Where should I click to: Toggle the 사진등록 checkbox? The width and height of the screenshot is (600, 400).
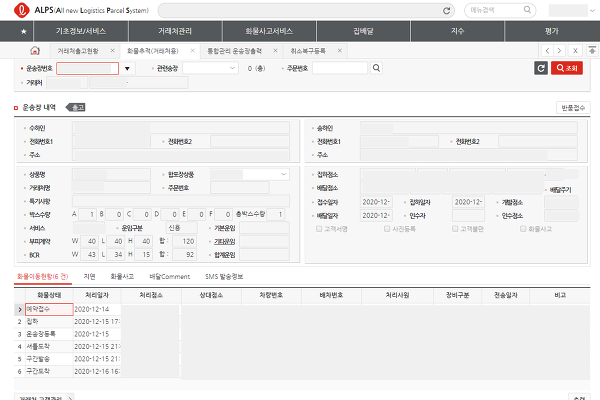pyautogui.click(x=387, y=229)
